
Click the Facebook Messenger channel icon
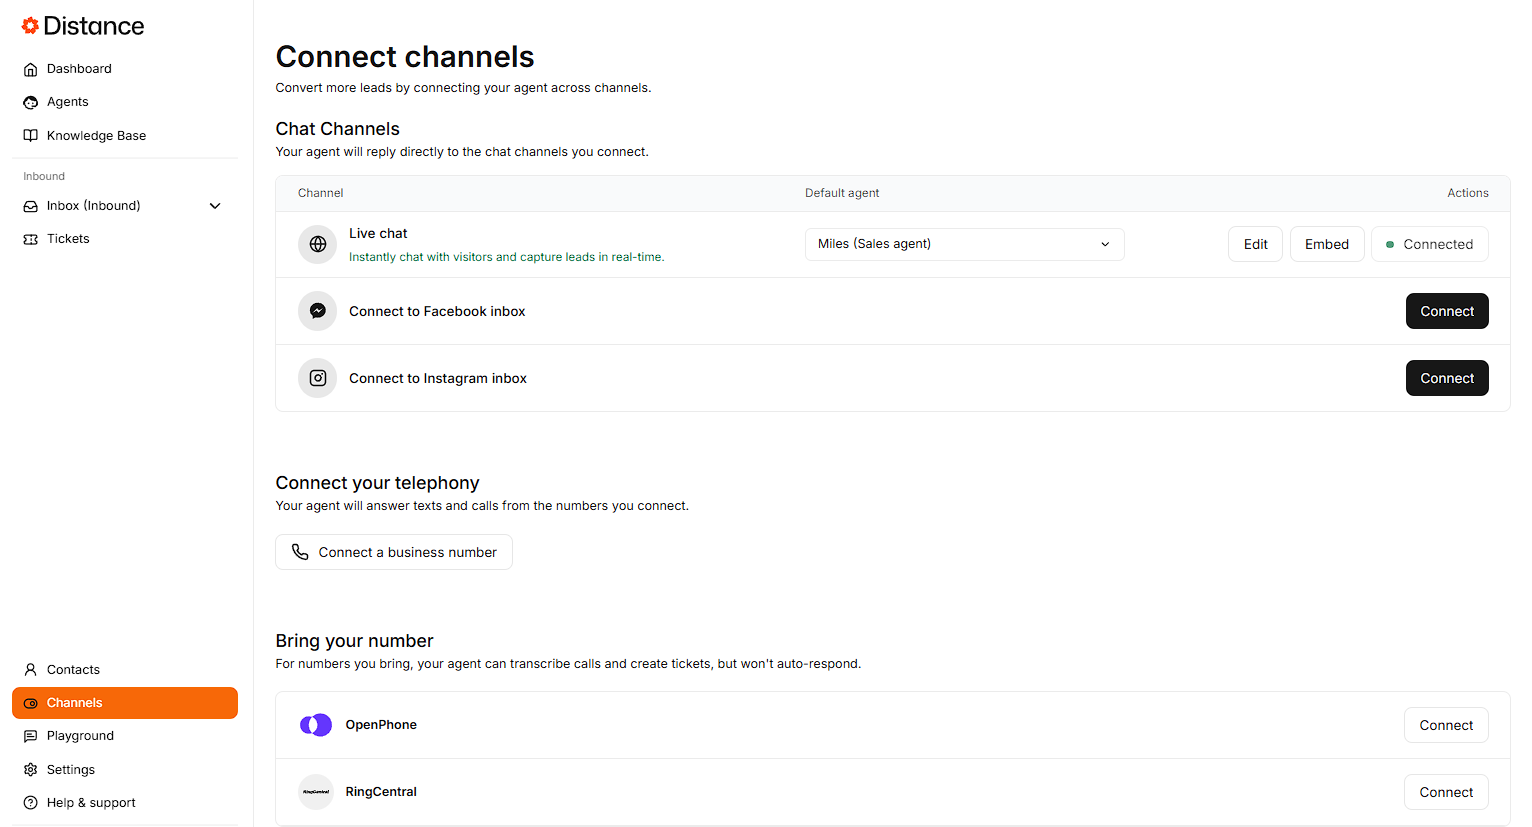point(317,311)
